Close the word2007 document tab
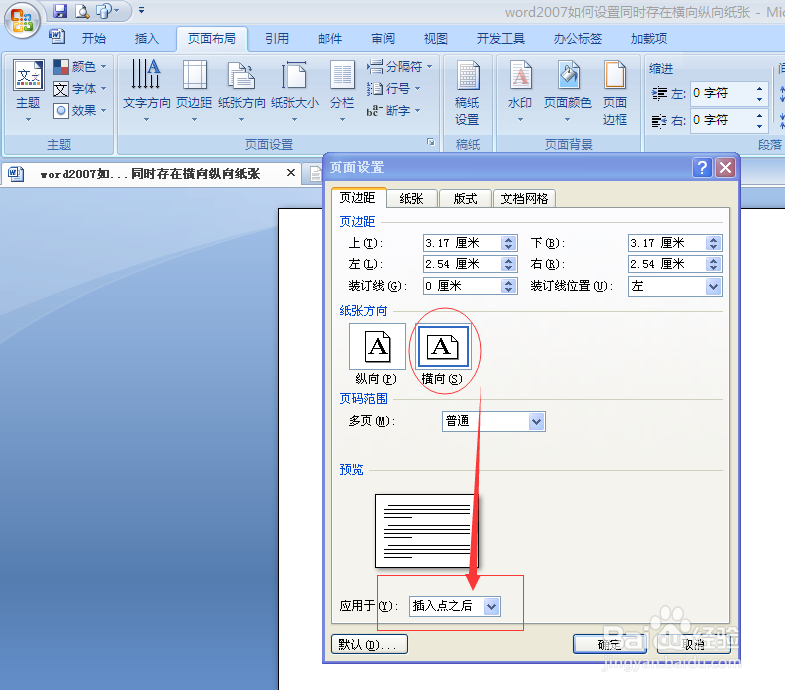The image size is (785, 690). 291,173
